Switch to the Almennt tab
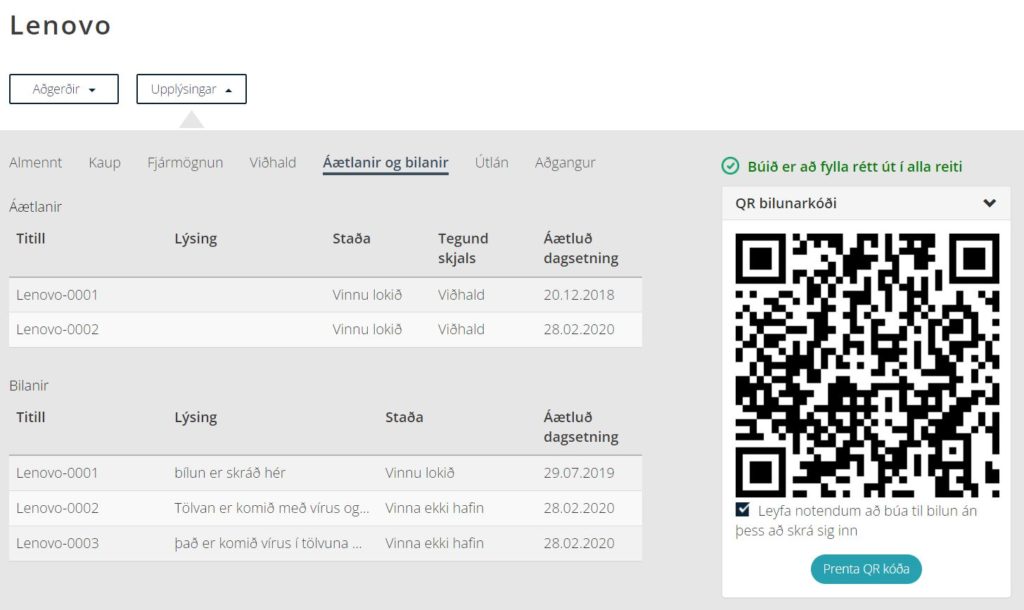 [x=35, y=163]
